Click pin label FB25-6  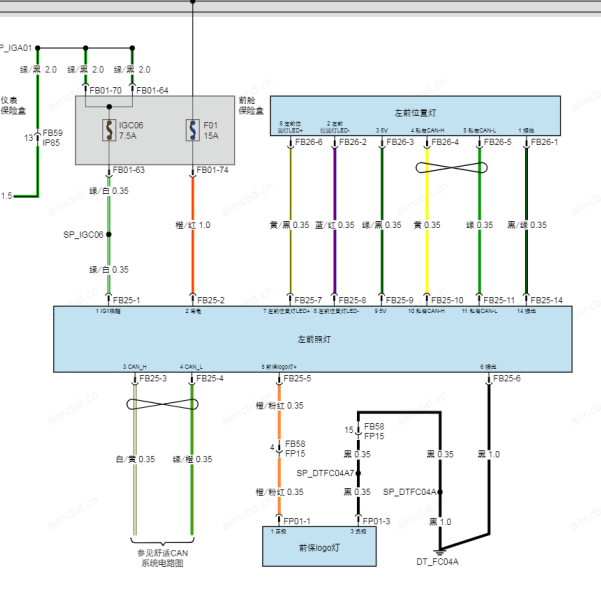pyautogui.click(x=507, y=378)
